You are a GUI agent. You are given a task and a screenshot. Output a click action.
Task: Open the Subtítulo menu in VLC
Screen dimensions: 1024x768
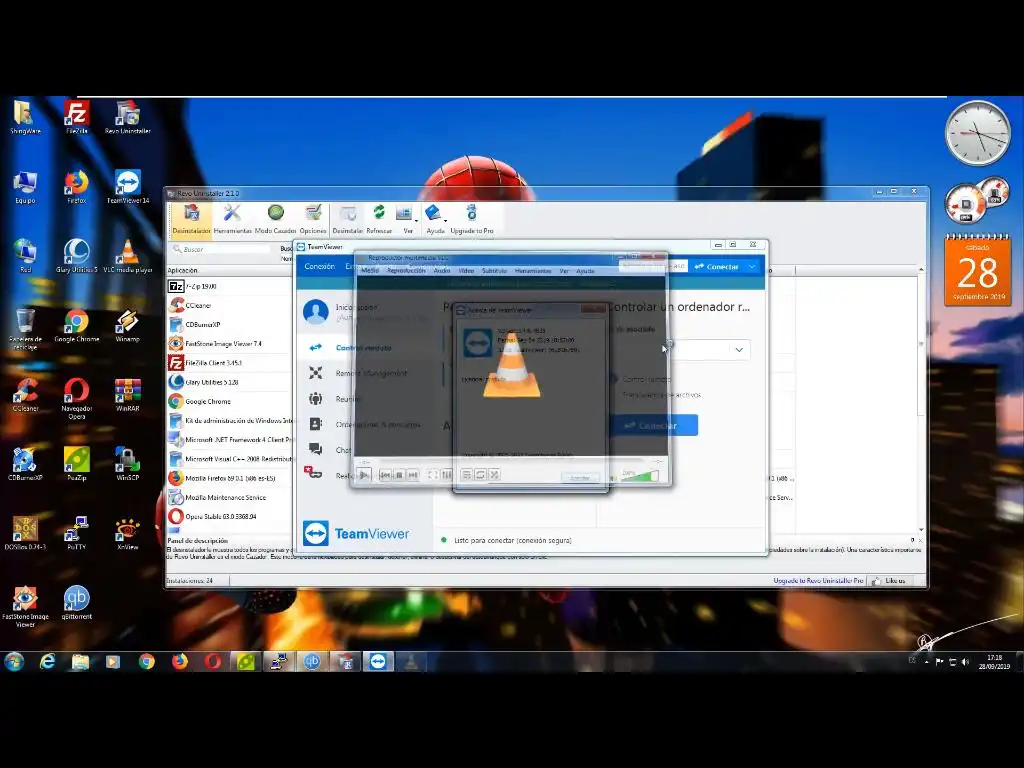tap(494, 270)
